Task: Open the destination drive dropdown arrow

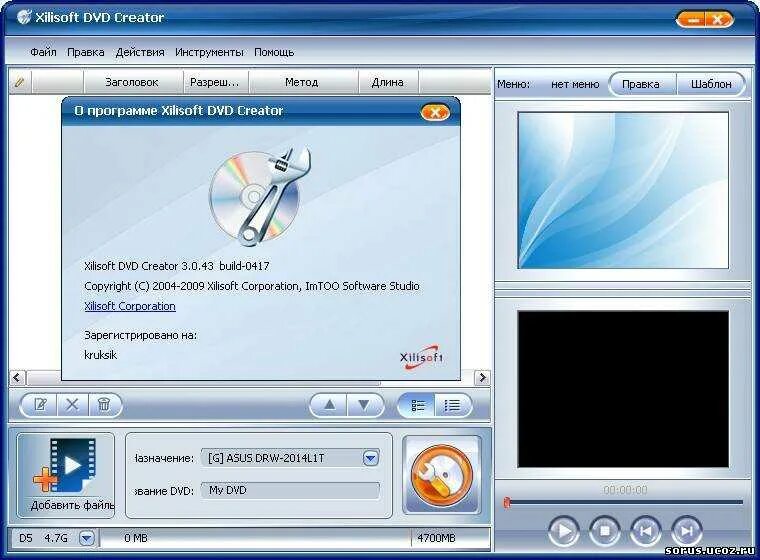Action: (371, 458)
